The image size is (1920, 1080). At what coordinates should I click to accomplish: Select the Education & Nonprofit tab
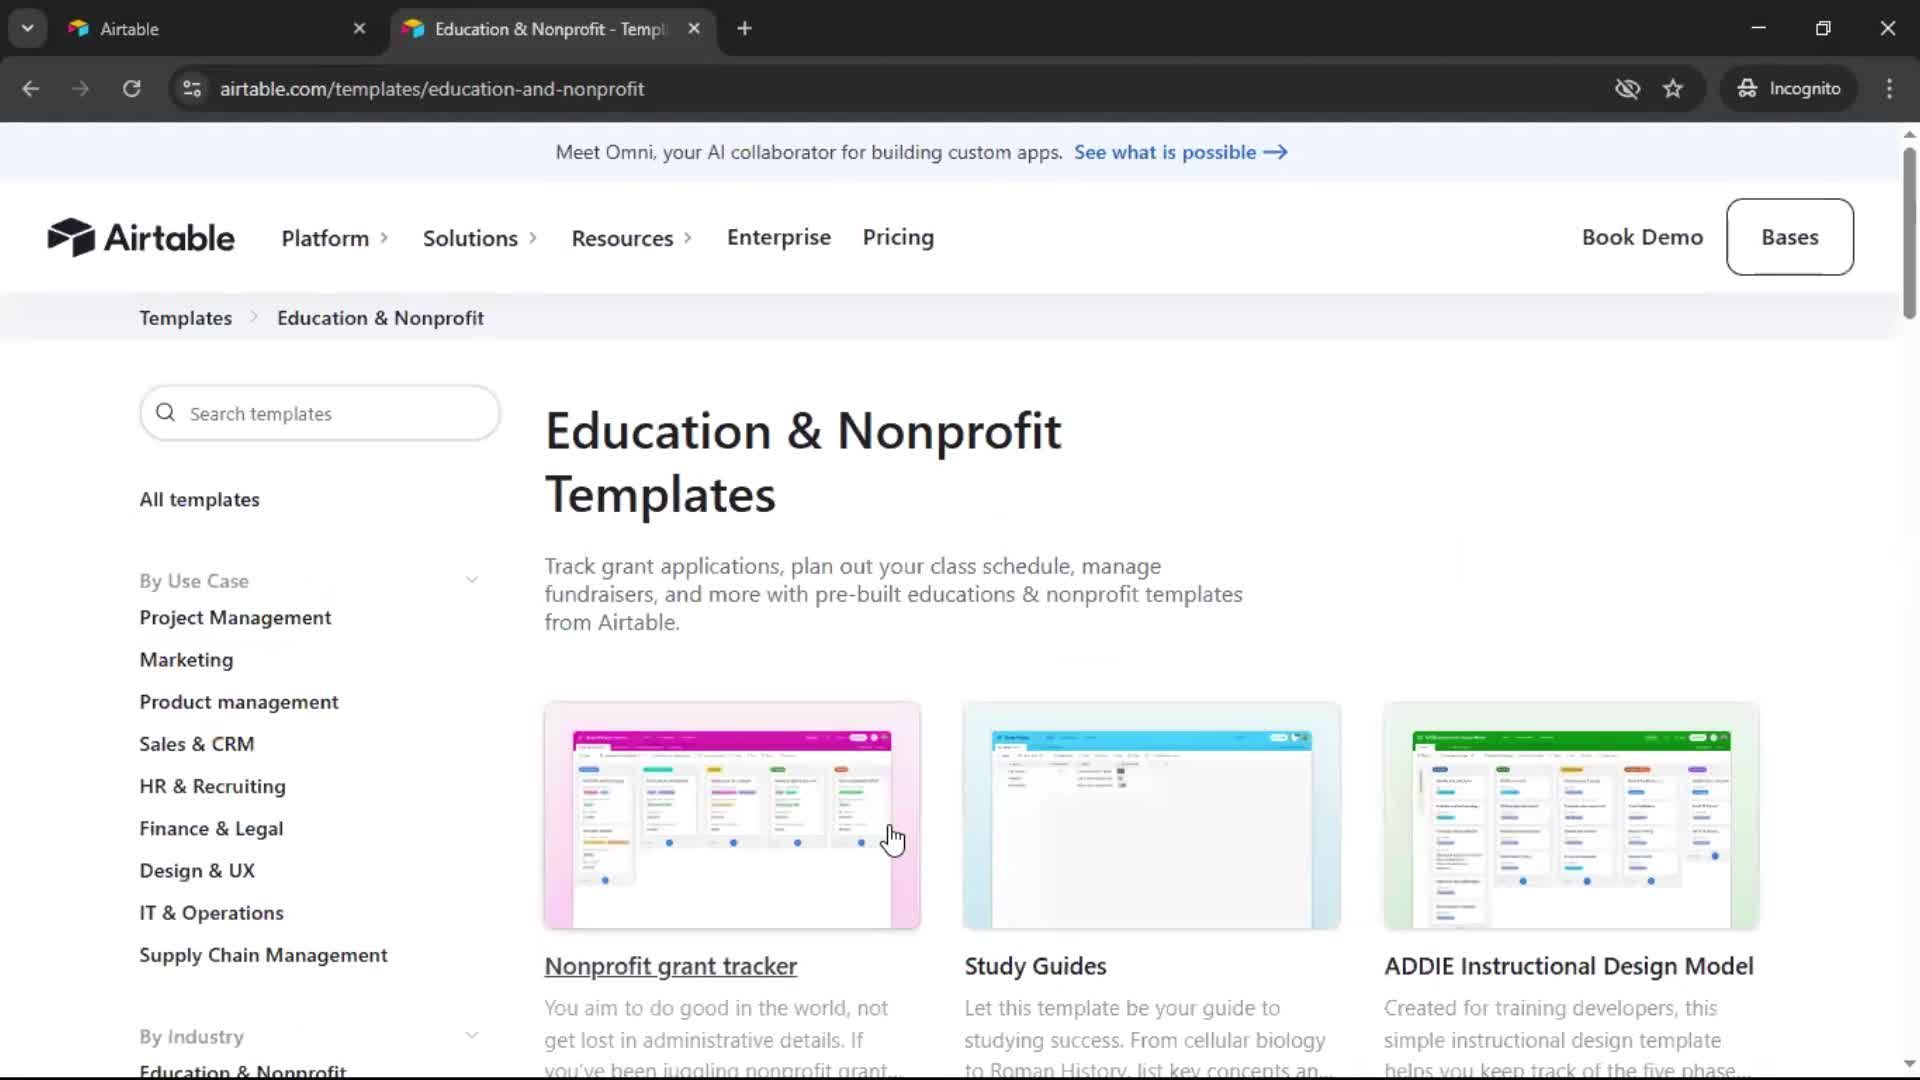(552, 29)
